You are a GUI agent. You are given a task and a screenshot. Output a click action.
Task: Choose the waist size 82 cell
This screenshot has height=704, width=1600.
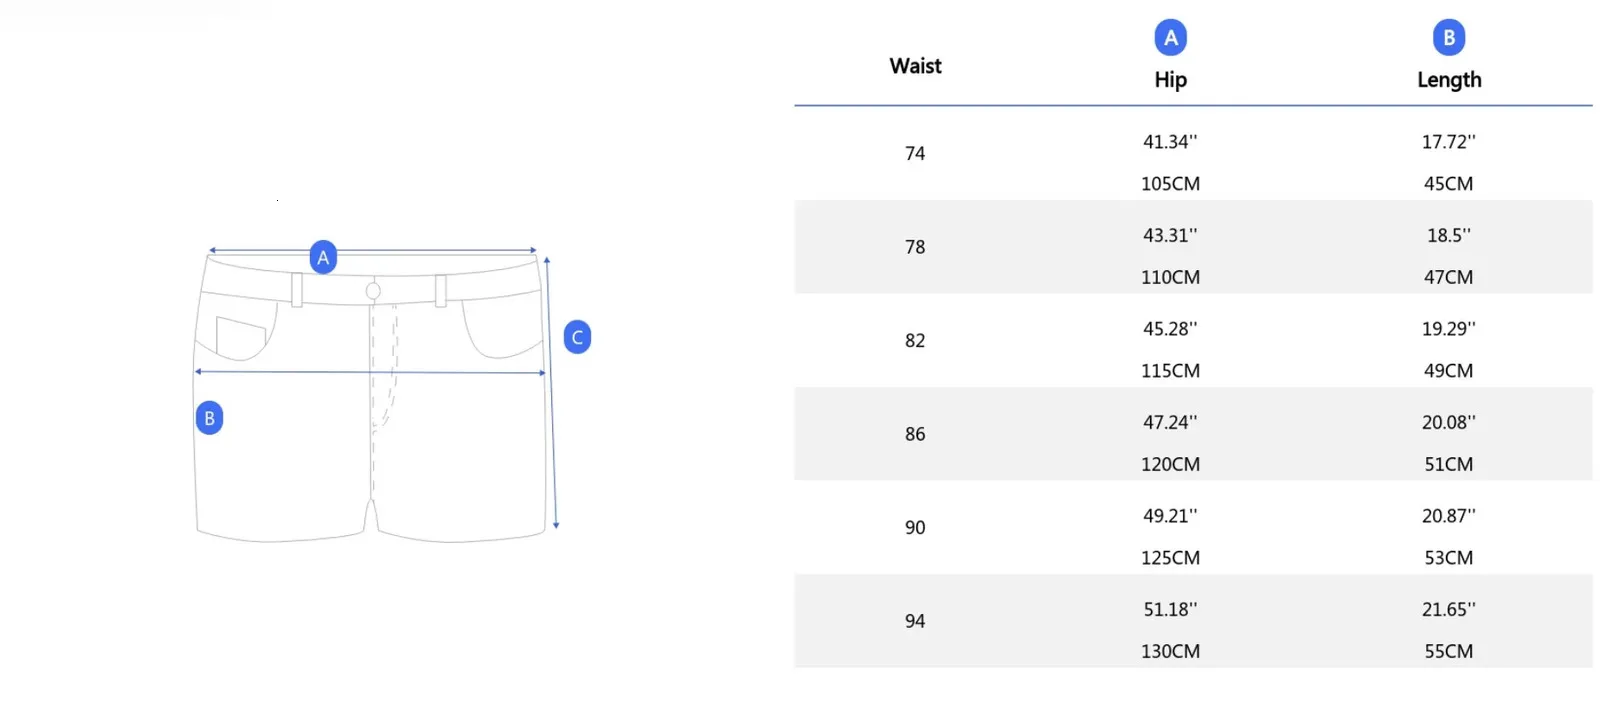pyautogui.click(x=915, y=341)
